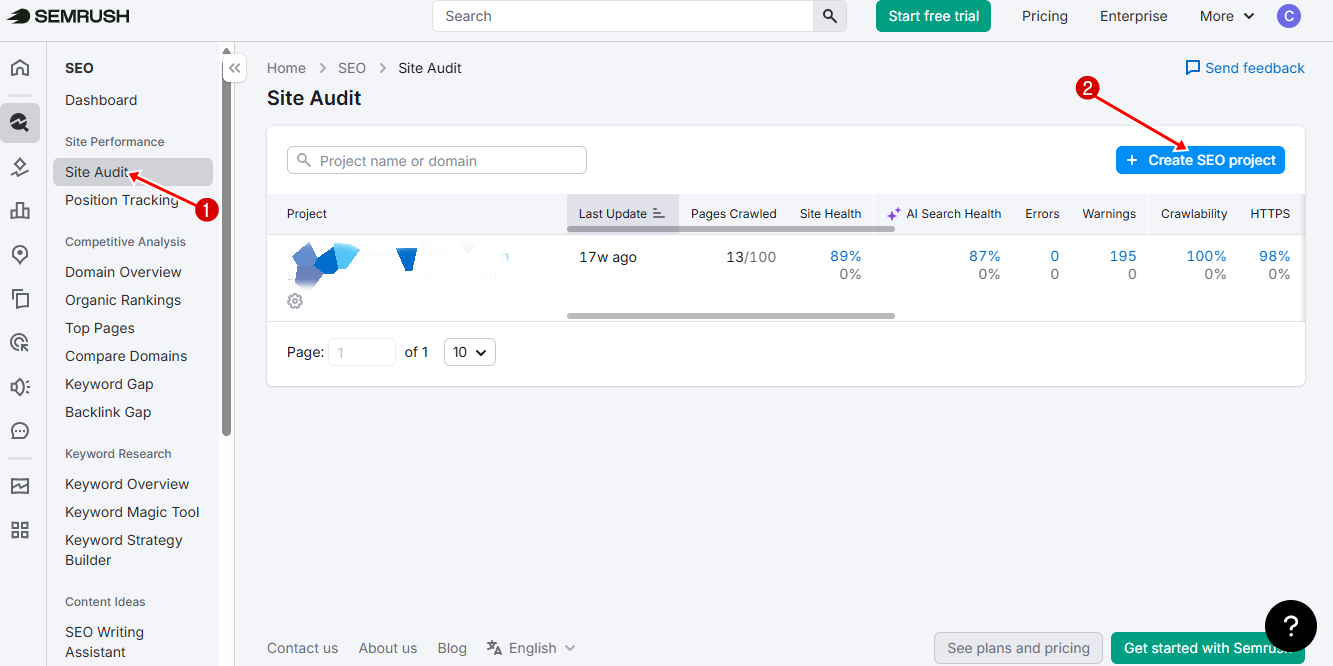Image resolution: width=1333 pixels, height=666 pixels.
Task: Open project settings gear icon
Action: 295,301
